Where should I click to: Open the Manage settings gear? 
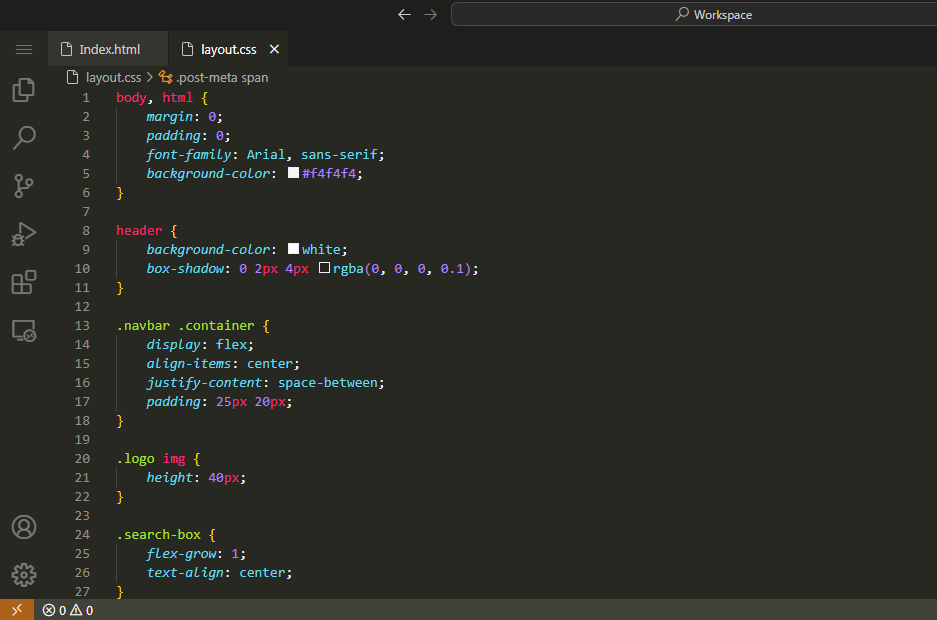(x=24, y=575)
